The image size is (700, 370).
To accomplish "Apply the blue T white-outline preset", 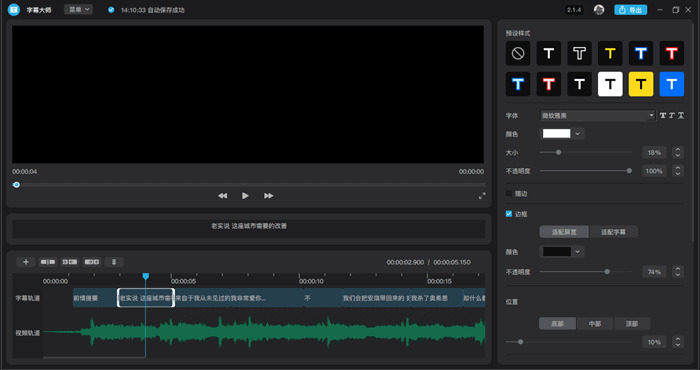I will (641, 53).
